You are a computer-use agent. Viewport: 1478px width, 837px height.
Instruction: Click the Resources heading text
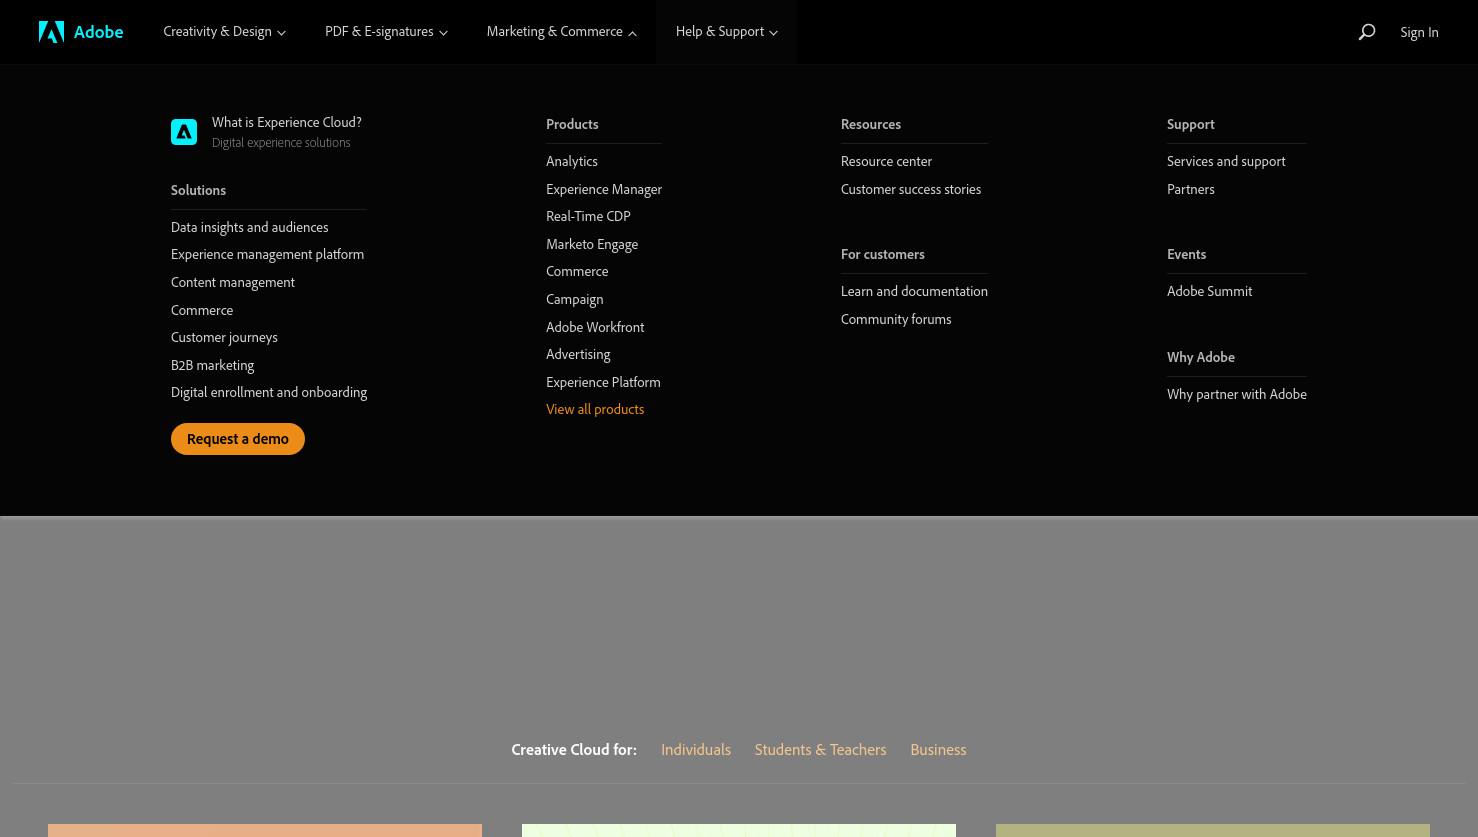tap(871, 124)
